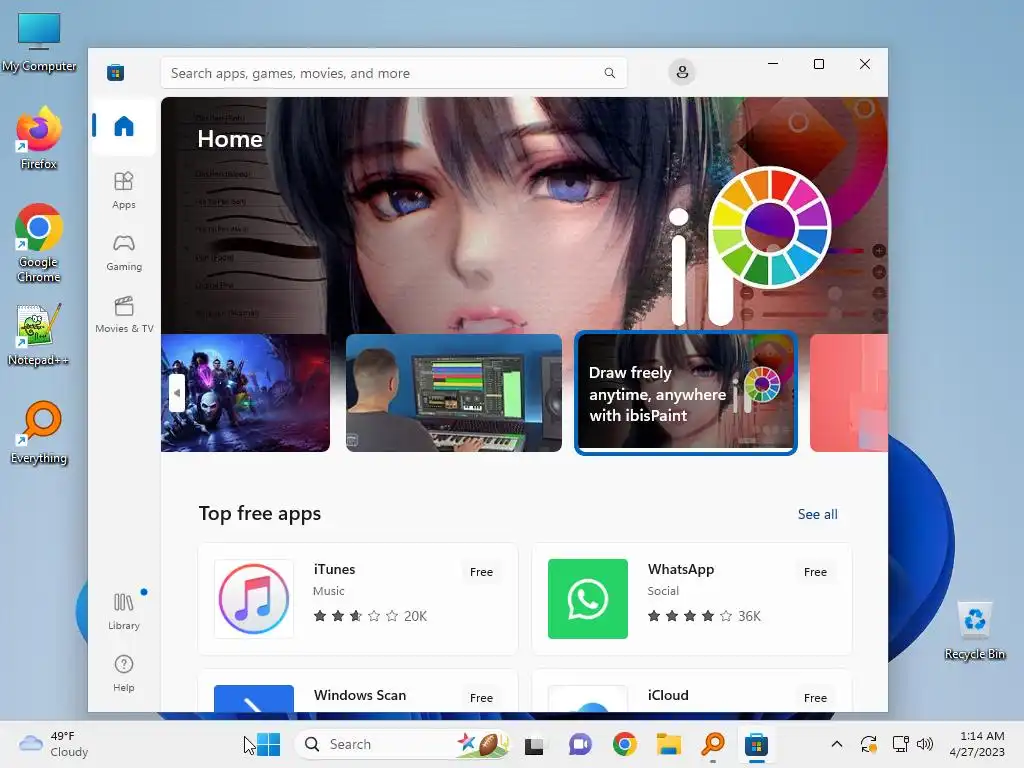Click Microsoft Store taskbar icon
The height and width of the screenshot is (768, 1024).
[x=756, y=745]
